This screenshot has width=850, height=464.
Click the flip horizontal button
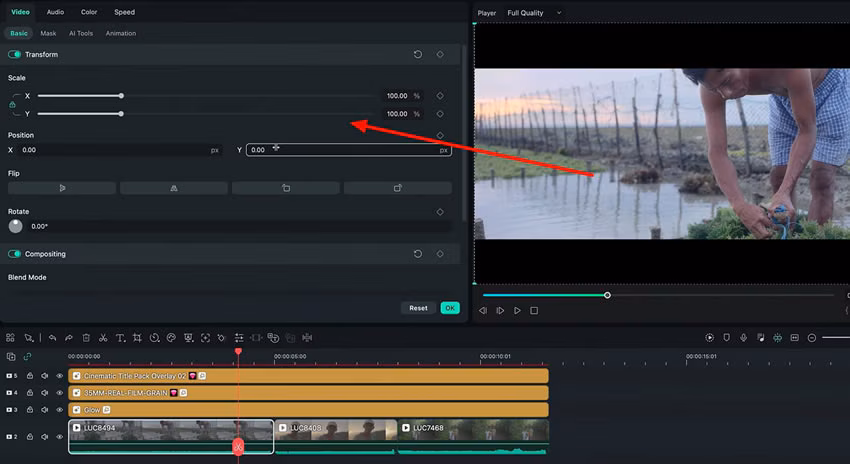(x=62, y=188)
